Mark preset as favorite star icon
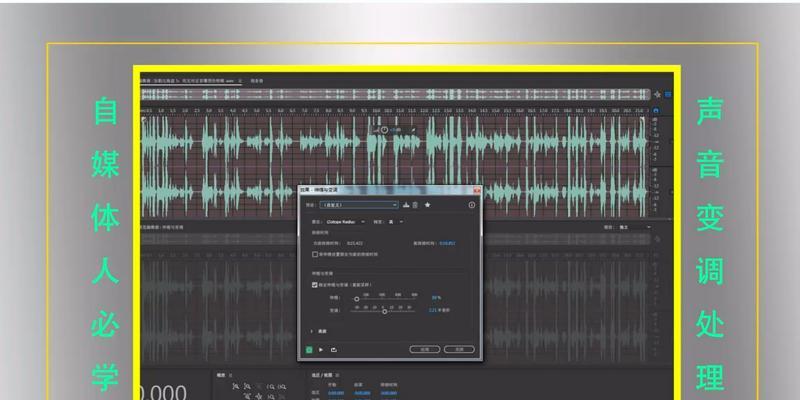The height and width of the screenshot is (400, 800). pyautogui.click(x=428, y=205)
